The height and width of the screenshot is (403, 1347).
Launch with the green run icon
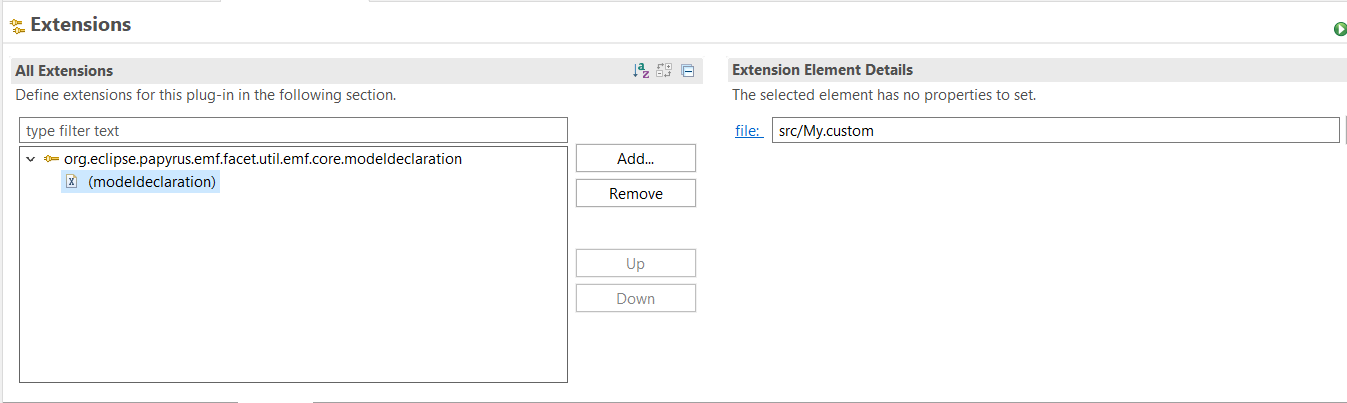tap(1340, 29)
